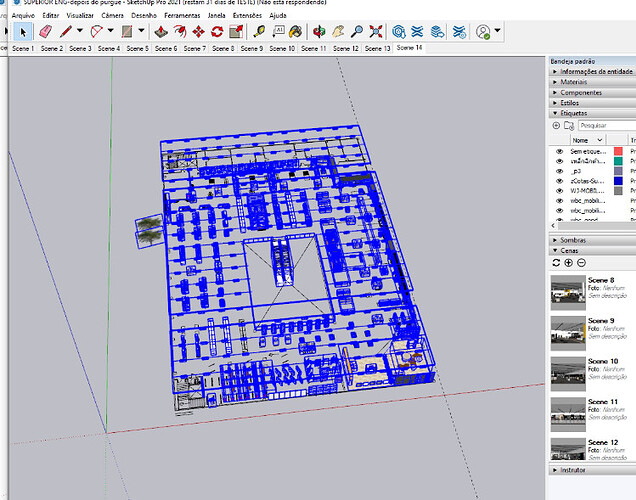Update the scene with refresh icon
The image size is (636, 500).
pos(556,263)
